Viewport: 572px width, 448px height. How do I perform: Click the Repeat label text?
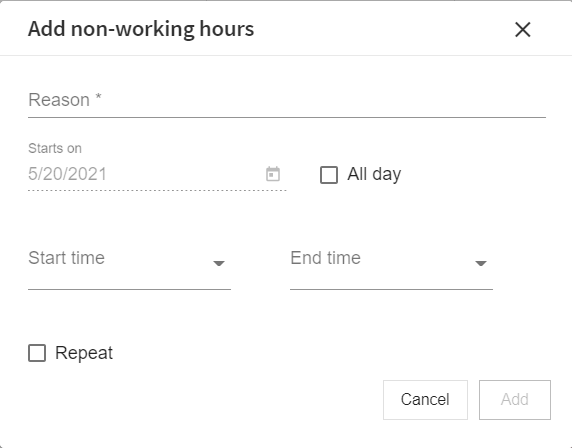84,353
